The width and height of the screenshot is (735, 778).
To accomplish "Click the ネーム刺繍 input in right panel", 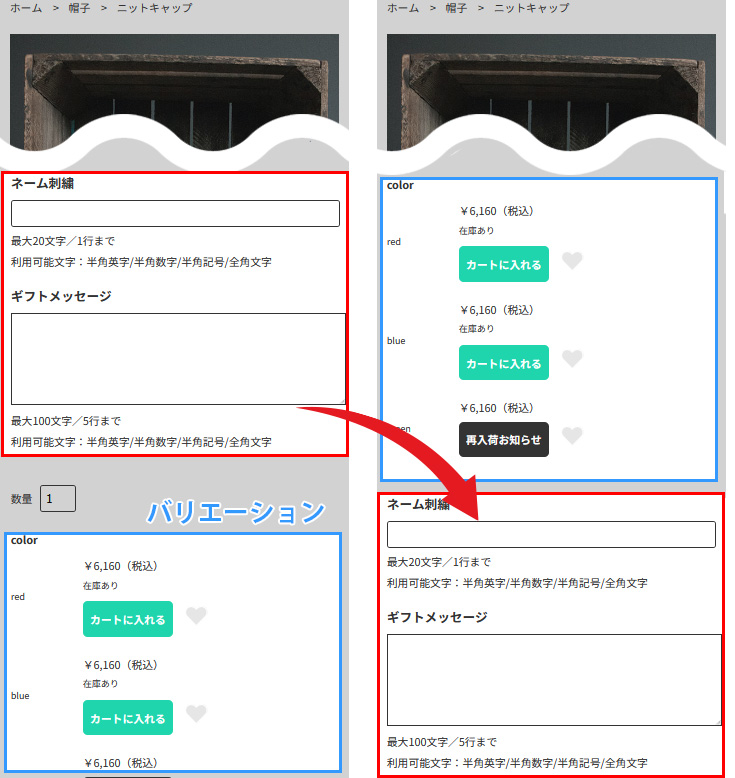I will [x=551, y=534].
